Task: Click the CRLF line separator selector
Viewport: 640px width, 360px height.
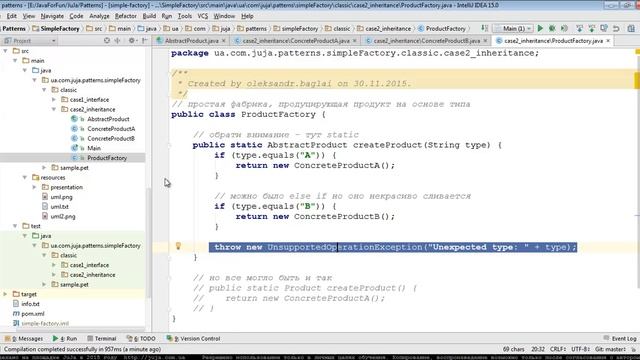Action: 558,349
